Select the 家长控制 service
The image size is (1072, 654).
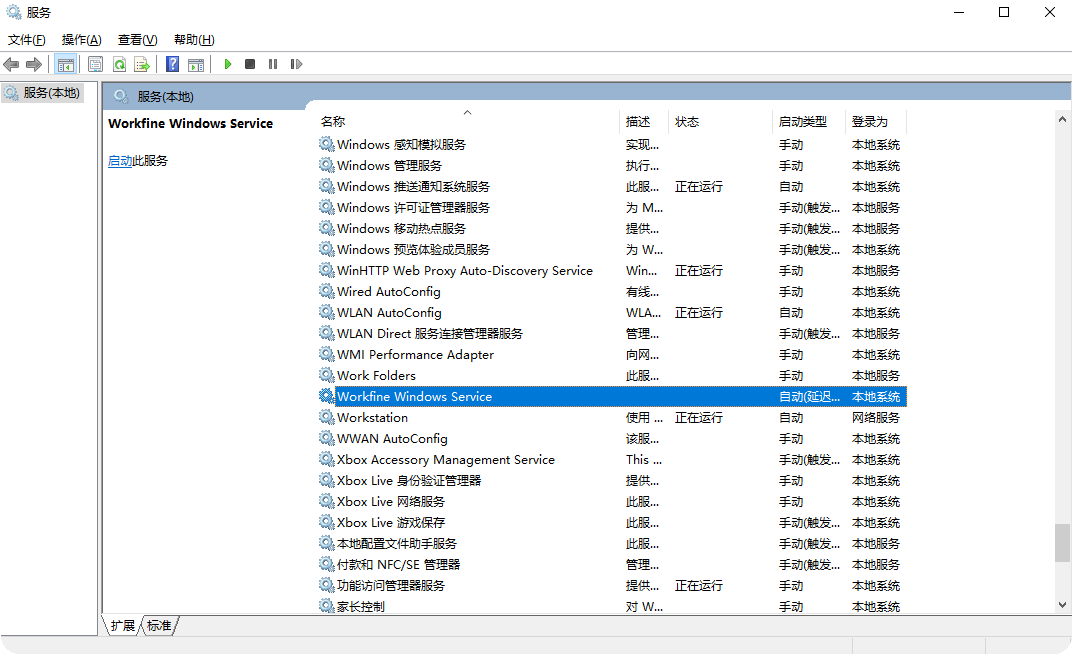(x=612, y=605)
